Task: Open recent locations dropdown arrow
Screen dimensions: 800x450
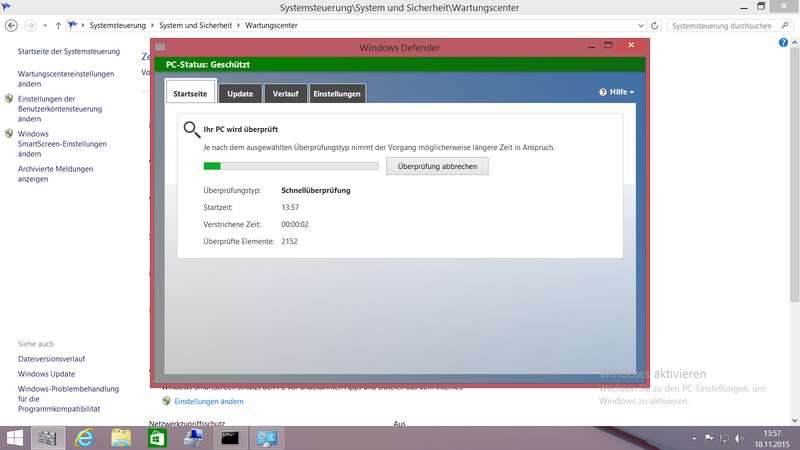Action: (45, 26)
